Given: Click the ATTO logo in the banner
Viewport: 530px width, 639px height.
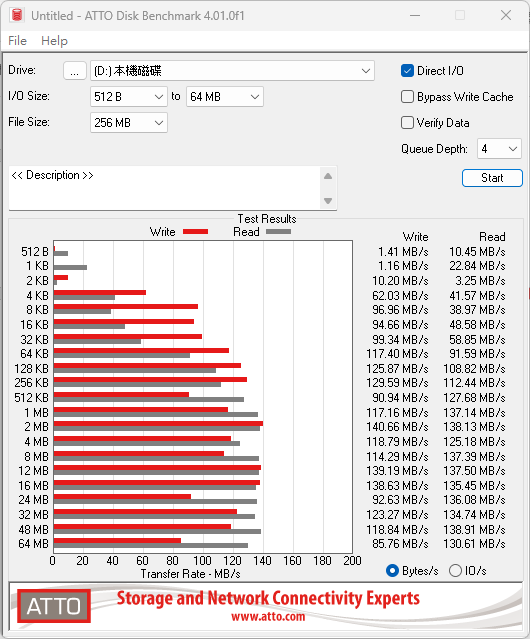Looking at the screenshot, I should pyautogui.click(x=54, y=606).
